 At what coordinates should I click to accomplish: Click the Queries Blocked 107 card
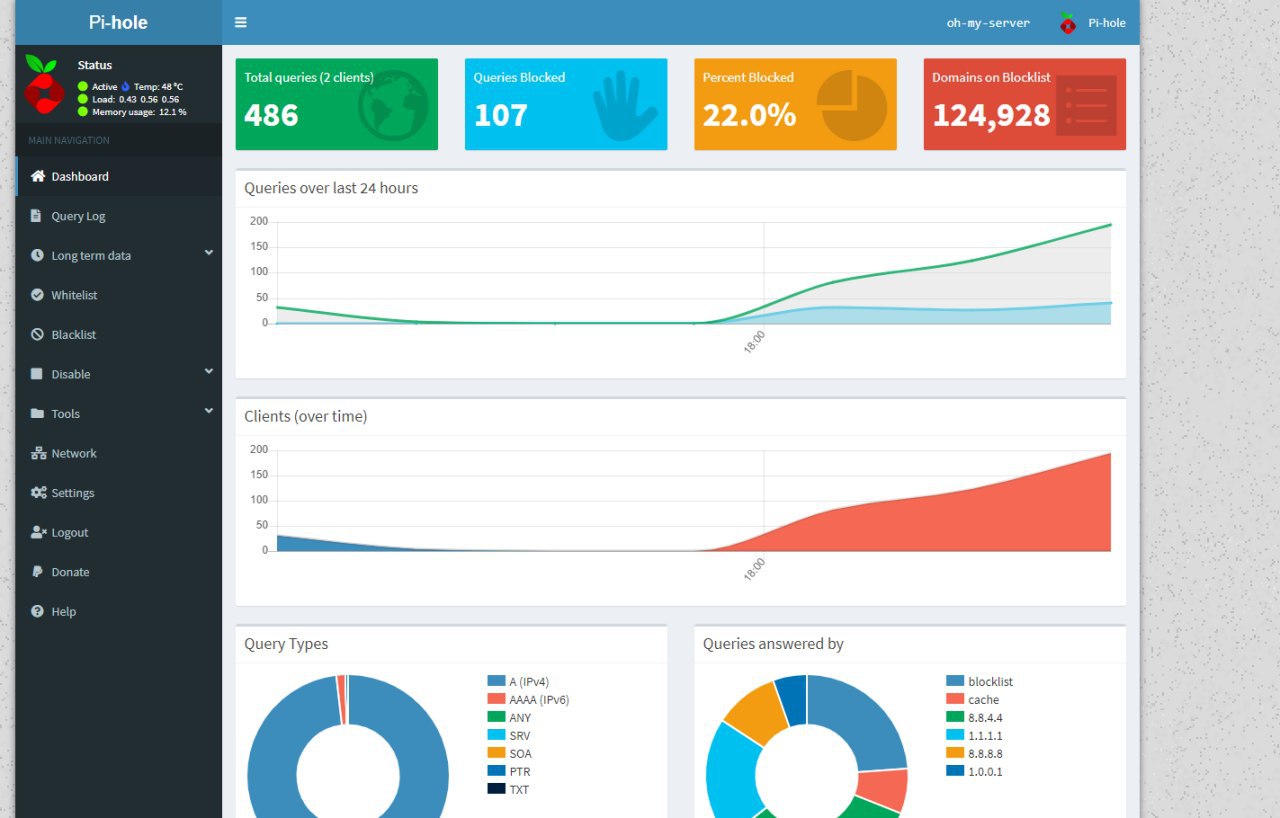(566, 104)
